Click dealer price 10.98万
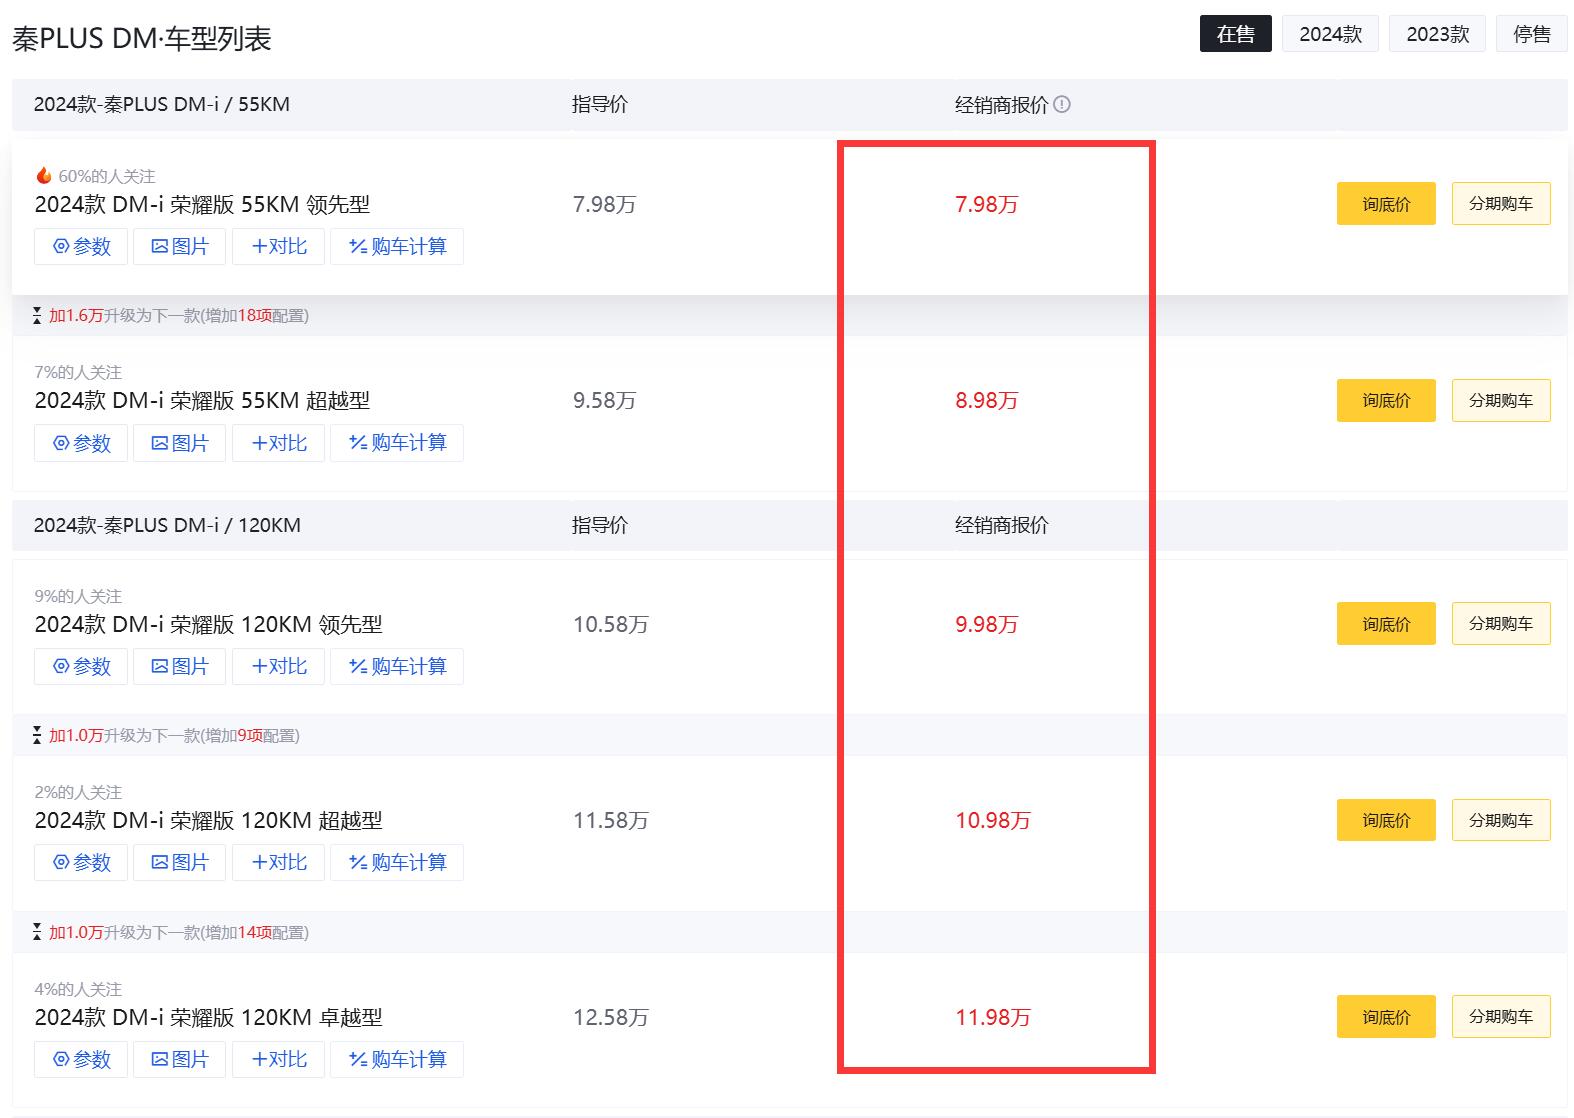This screenshot has height=1118, width=1574. pyautogui.click(x=992, y=821)
